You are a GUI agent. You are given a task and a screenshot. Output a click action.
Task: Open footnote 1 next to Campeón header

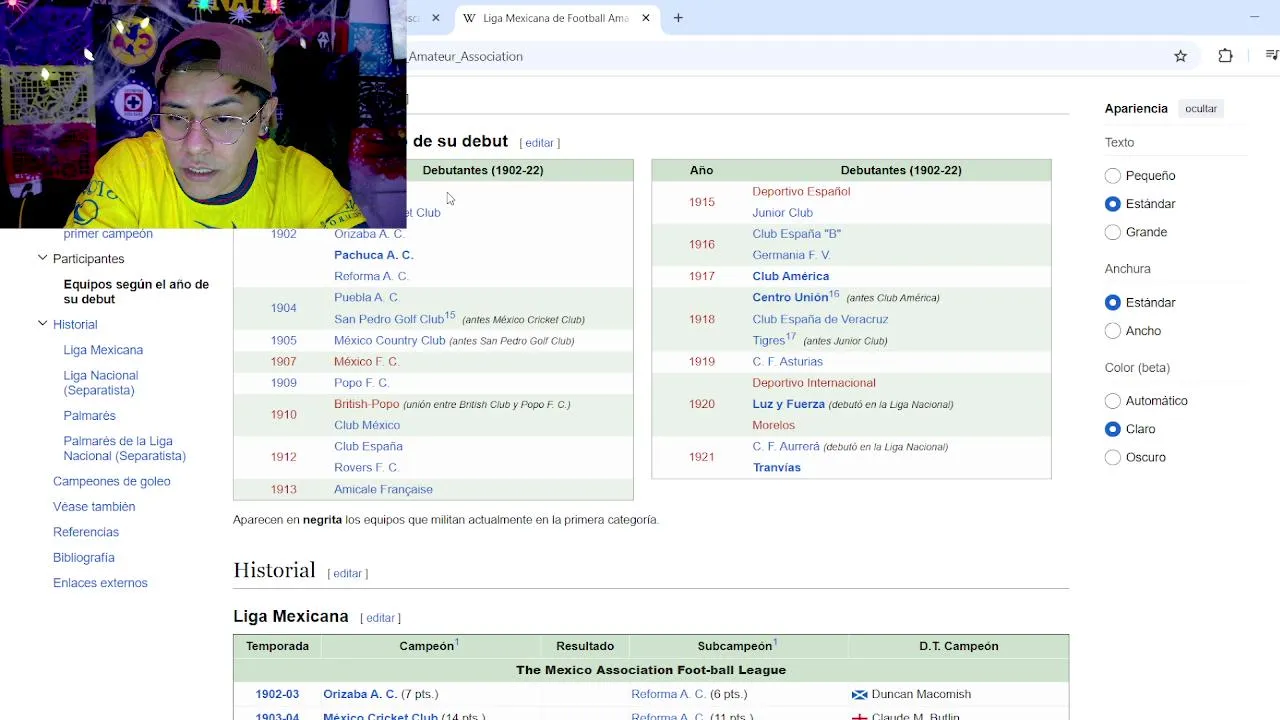(457, 642)
